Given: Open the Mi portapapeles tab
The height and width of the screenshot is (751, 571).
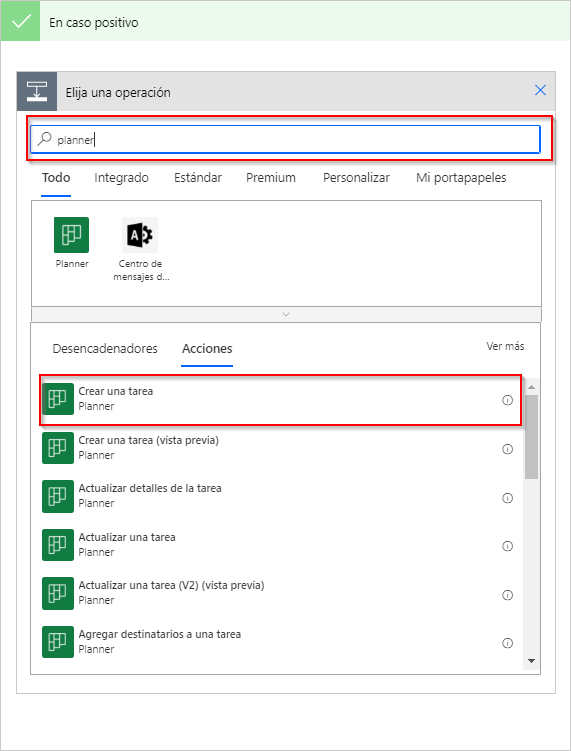Looking at the screenshot, I should point(461,178).
